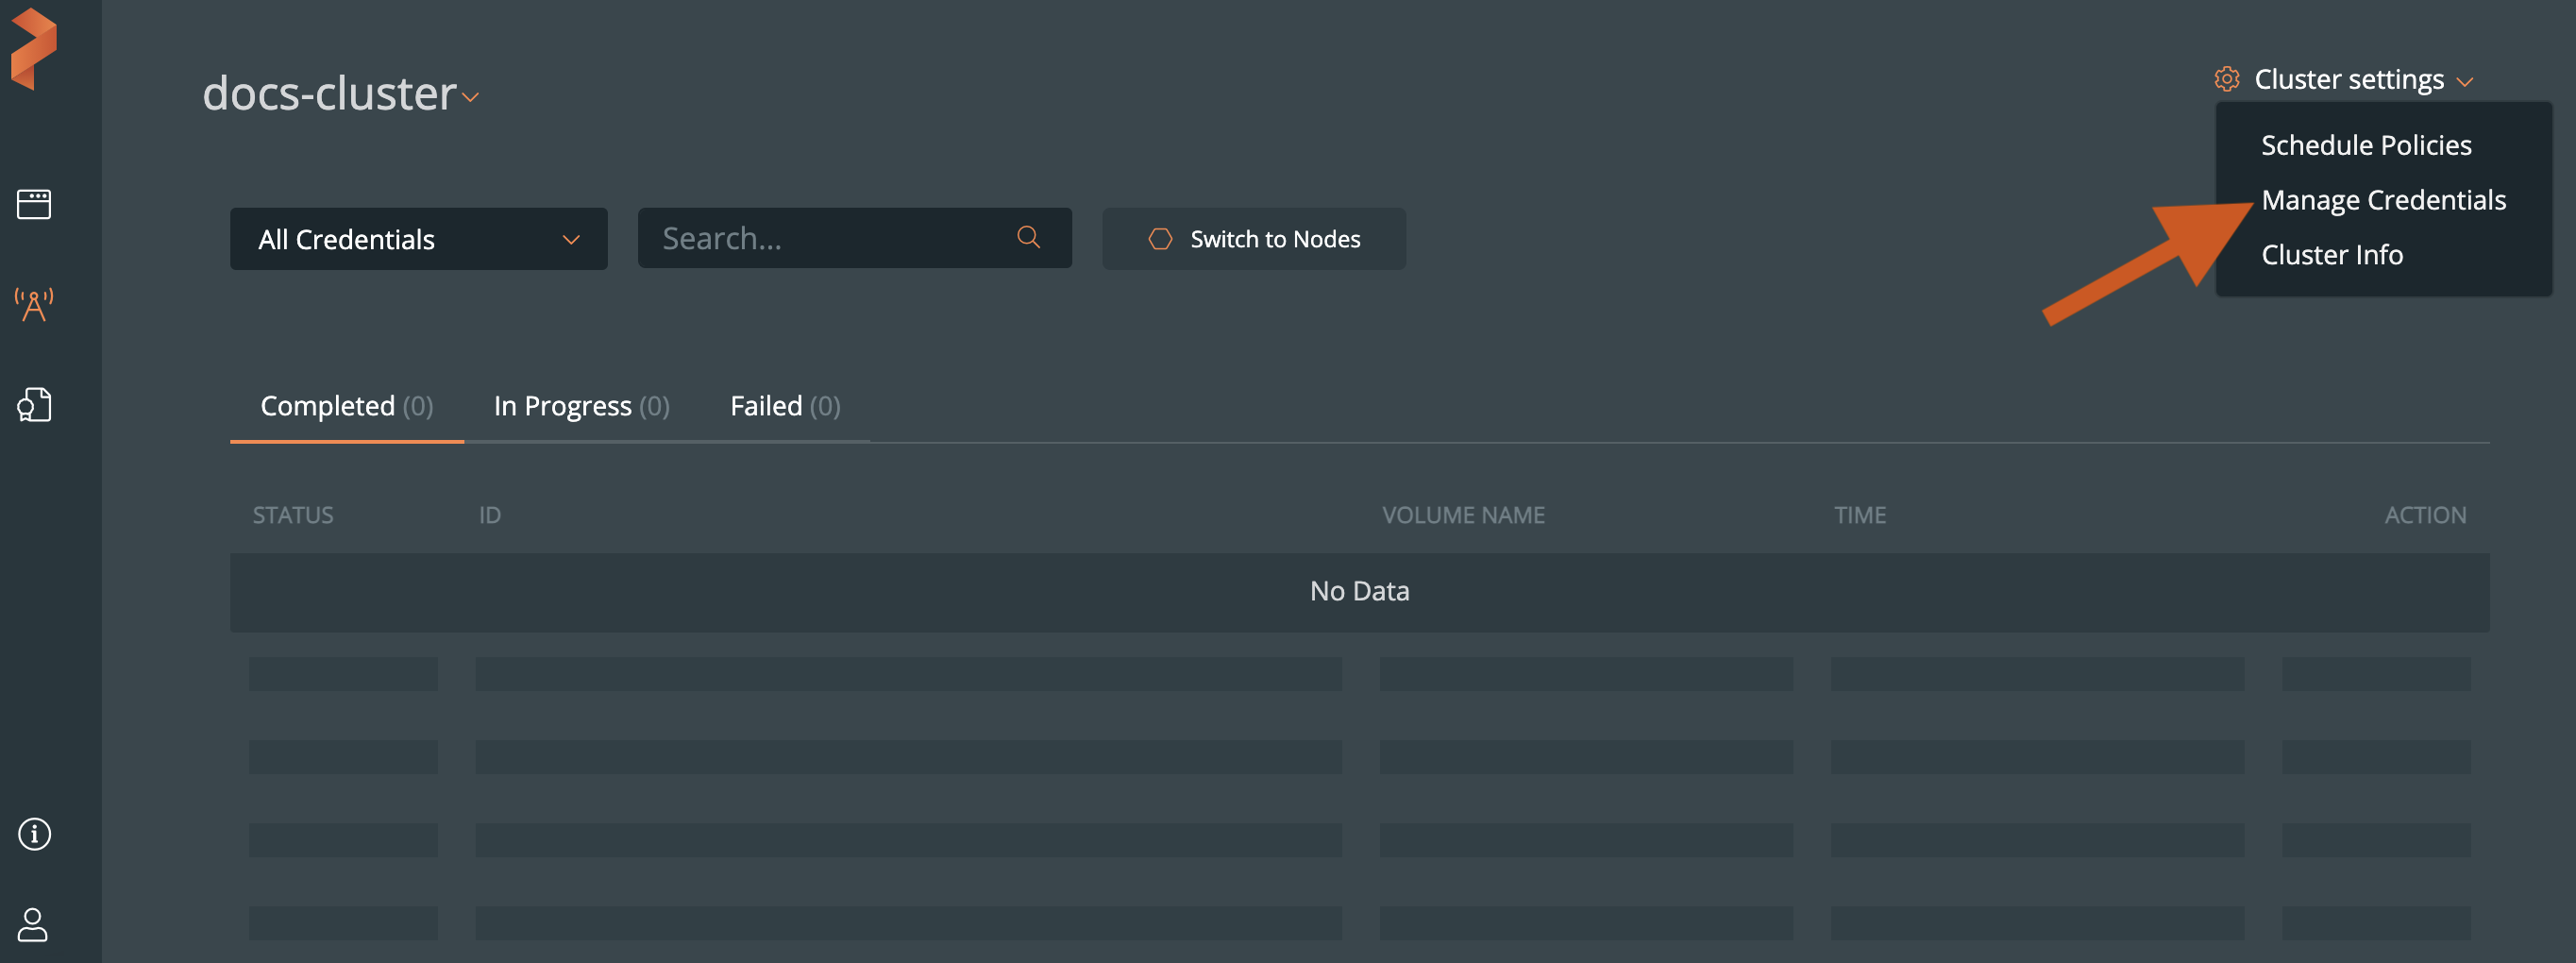This screenshot has height=963, width=2576.
Task: Choose Schedule Policies from the settings menu
Action: coord(2366,145)
